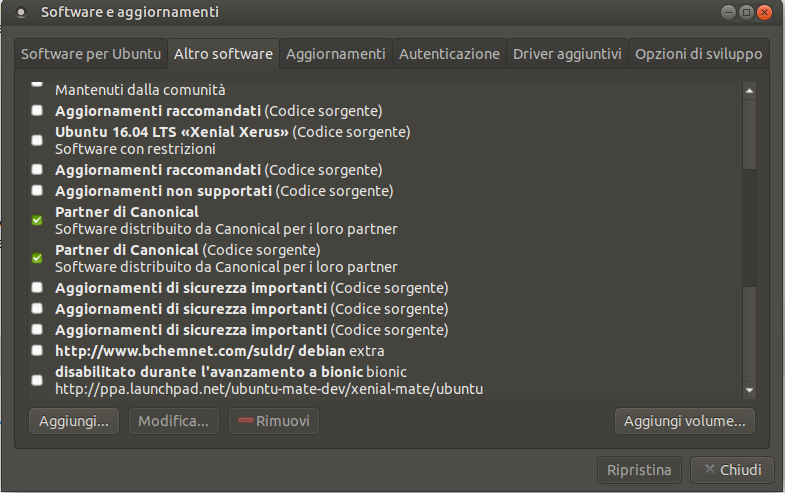The height and width of the screenshot is (493, 785).
Task: Enable Aggiornamenti non supportati (Codice sorgente)
Action: click(37, 190)
